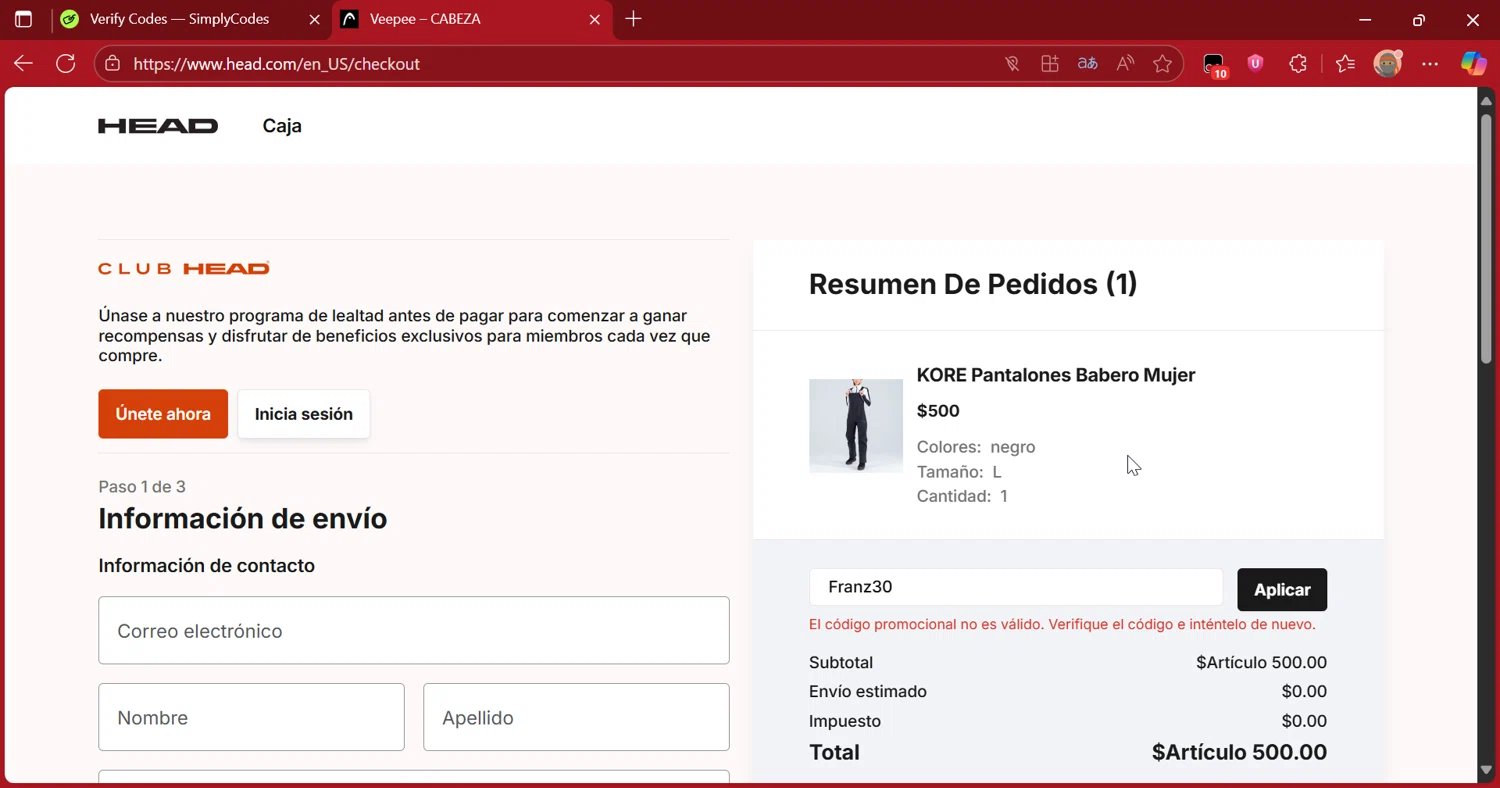Click the scrollbar down arrow
Image resolution: width=1500 pixels, height=788 pixels.
click(x=1486, y=770)
